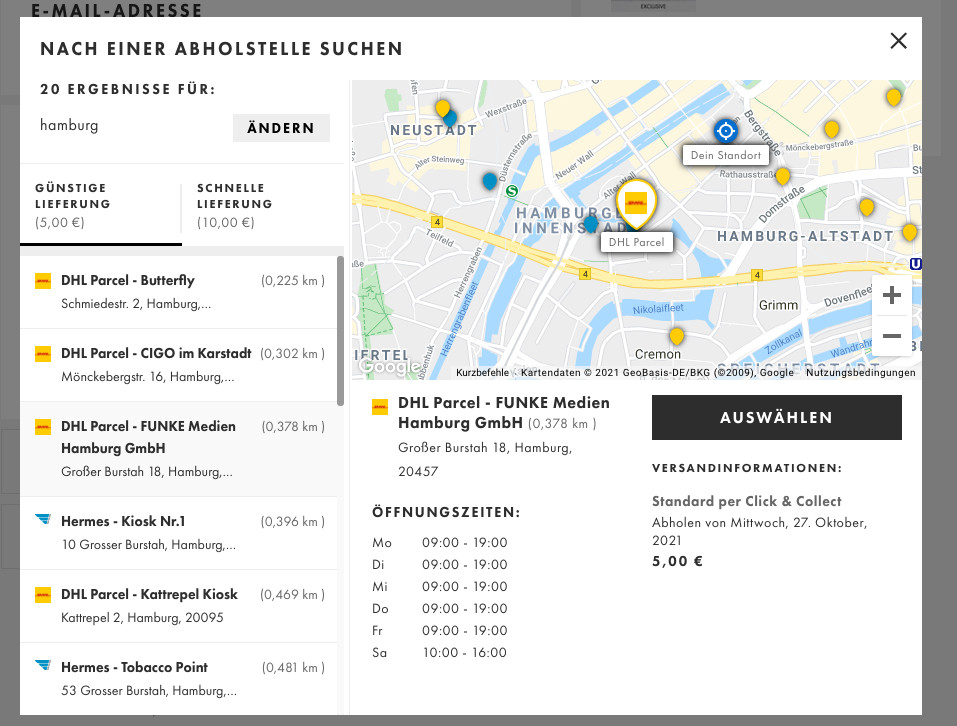Screen dimensions: 957x726
Task: Select DHL Parcel - CIGO im Karstadt
Action: [179, 365]
